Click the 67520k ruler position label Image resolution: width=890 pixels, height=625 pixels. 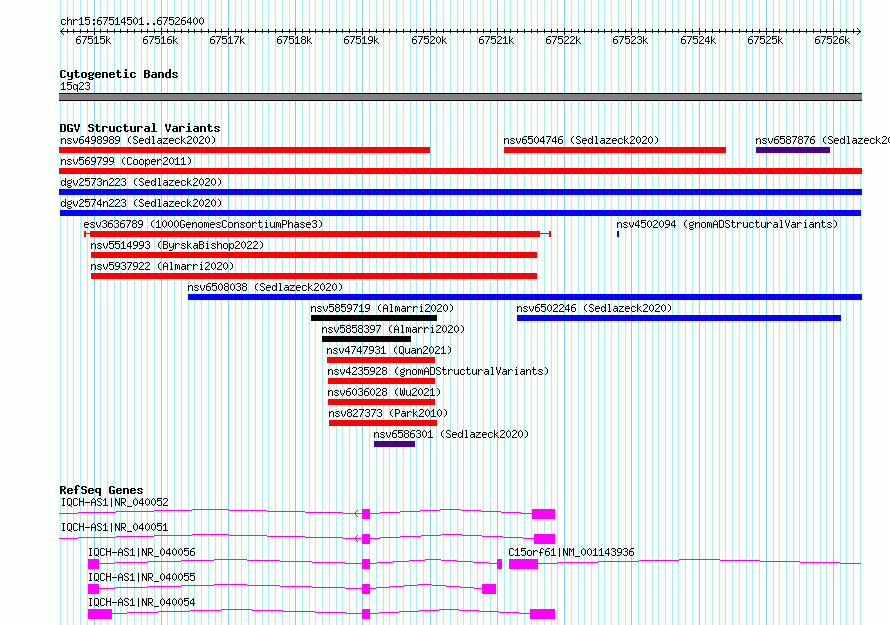[x=429, y=40]
